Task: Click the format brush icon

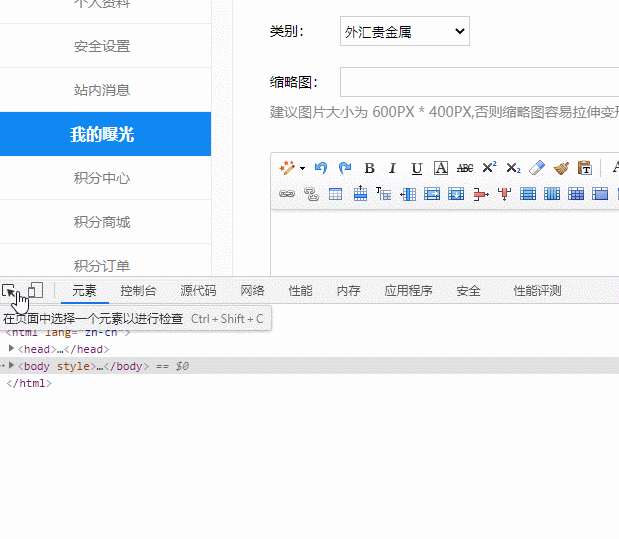Action: pyautogui.click(x=561, y=168)
